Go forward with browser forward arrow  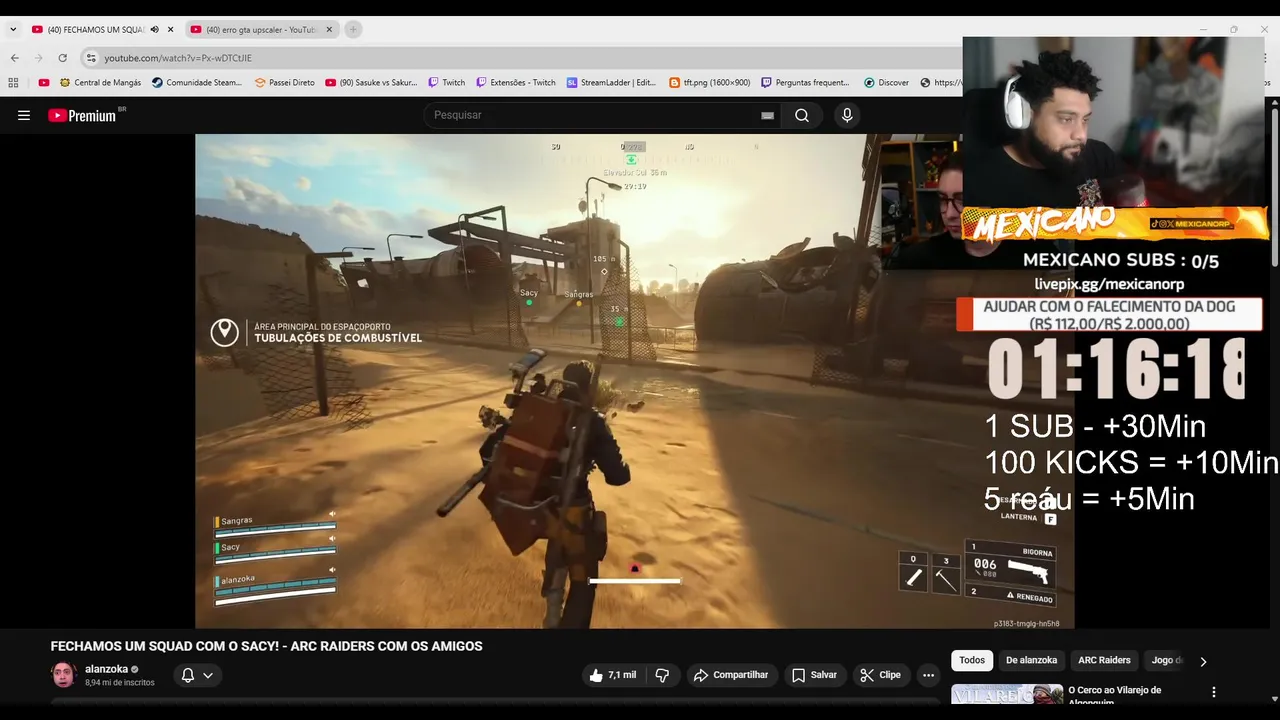38,58
